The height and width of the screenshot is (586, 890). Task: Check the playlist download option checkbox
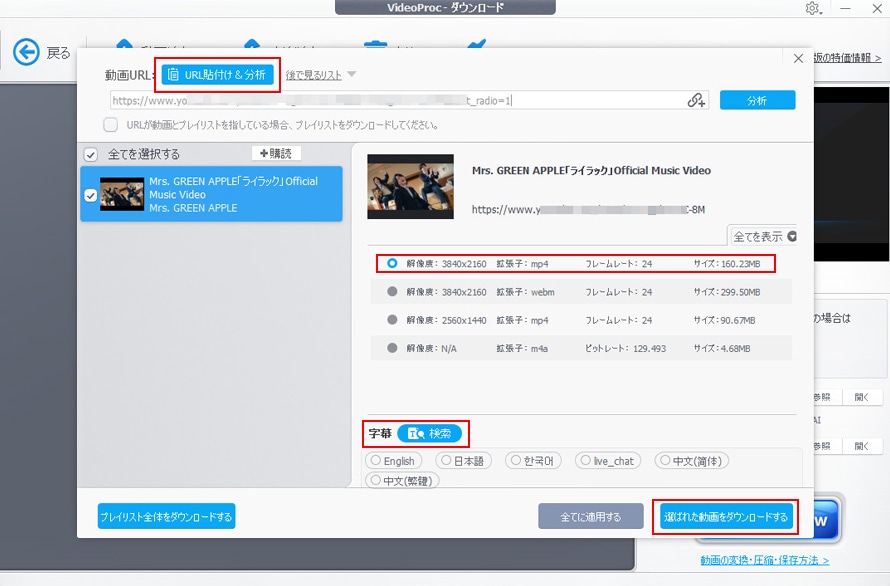110,125
